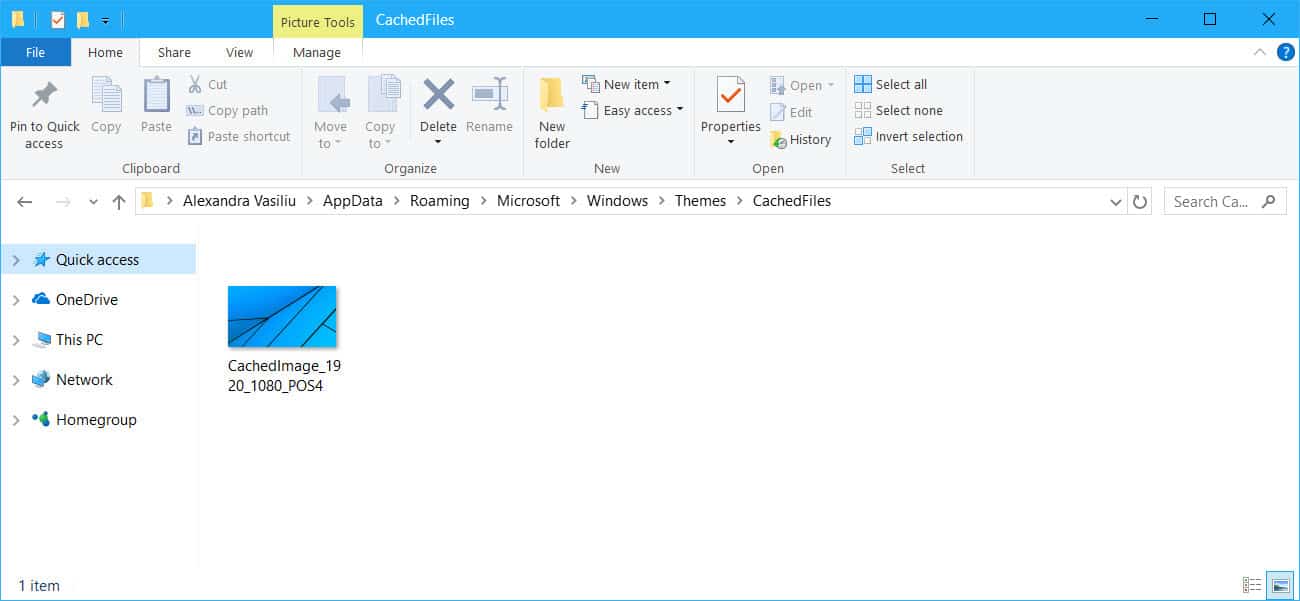Open the Manage Picture Tools tab

pos(317,52)
